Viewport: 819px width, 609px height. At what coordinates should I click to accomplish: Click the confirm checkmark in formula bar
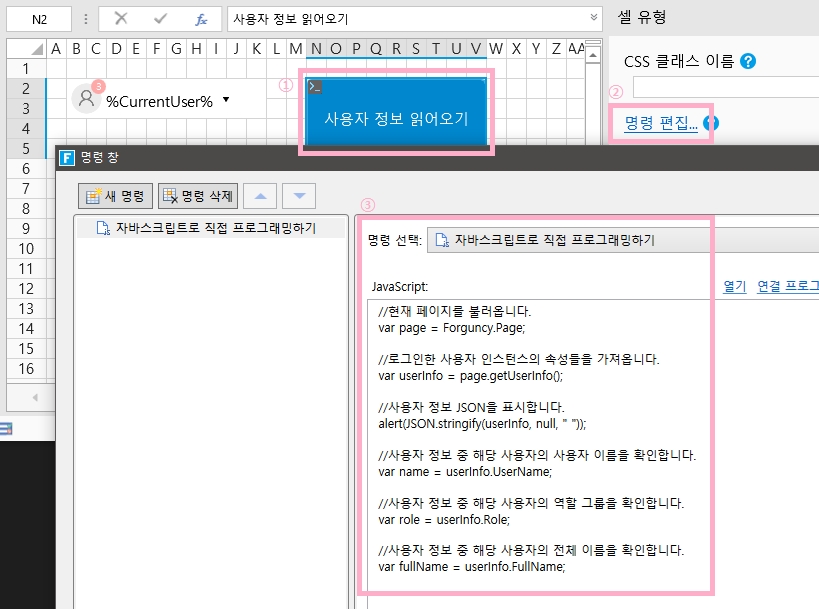point(161,19)
